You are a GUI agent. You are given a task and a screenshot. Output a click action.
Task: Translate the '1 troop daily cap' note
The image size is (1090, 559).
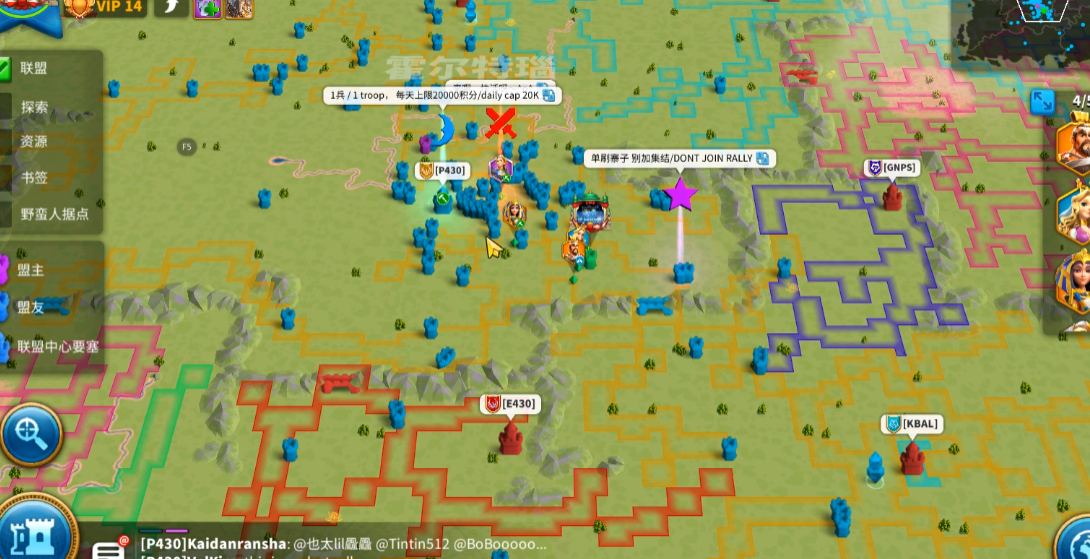click(548, 95)
